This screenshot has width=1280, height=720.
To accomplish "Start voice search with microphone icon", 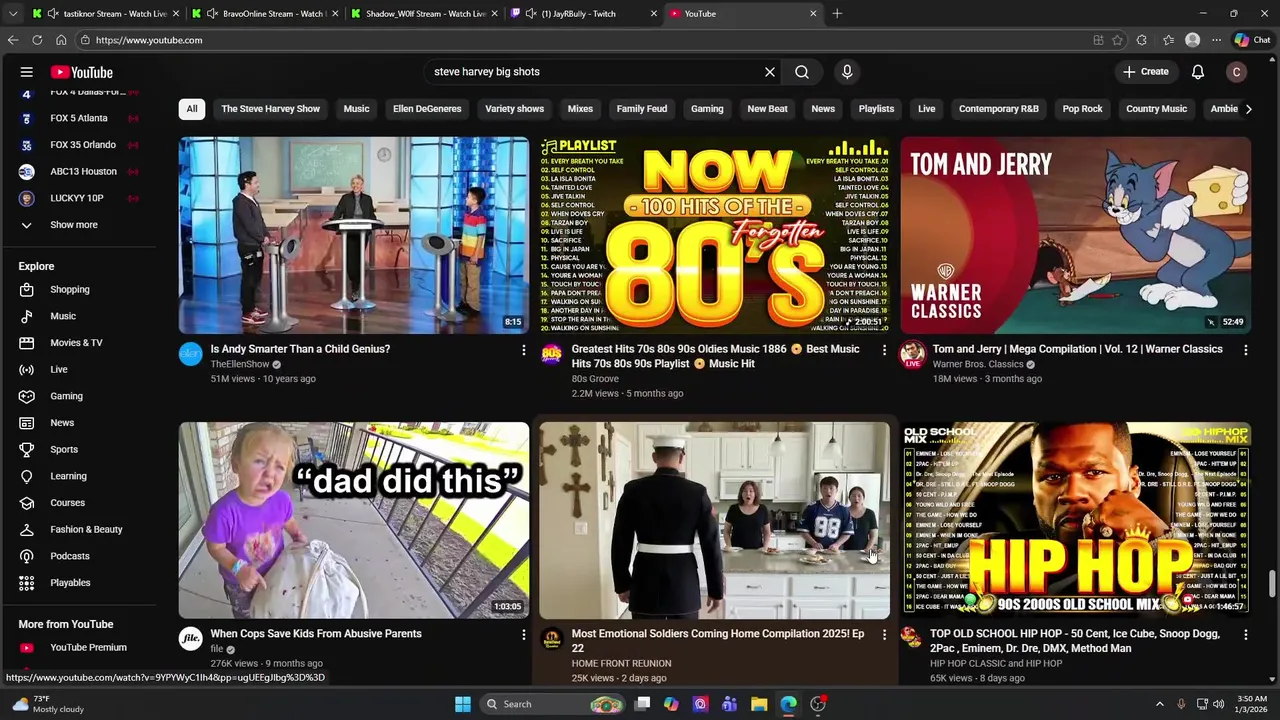I will coord(847,72).
